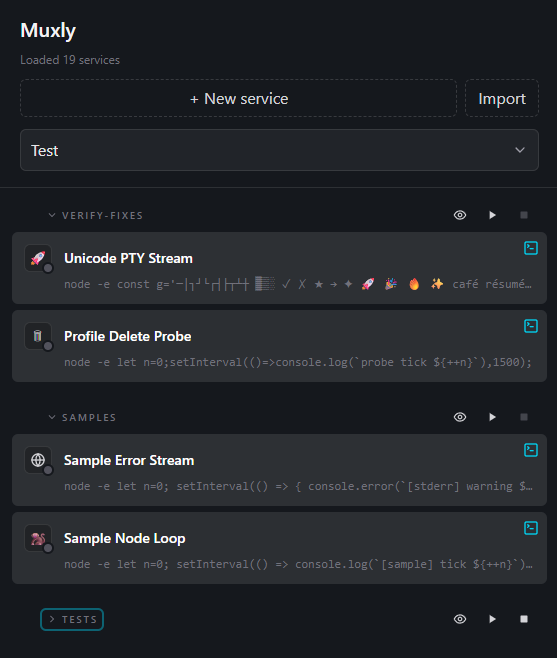Toggle visibility of the TESTS group
The image size is (557, 658).
pyautogui.click(x=460, y=619)
